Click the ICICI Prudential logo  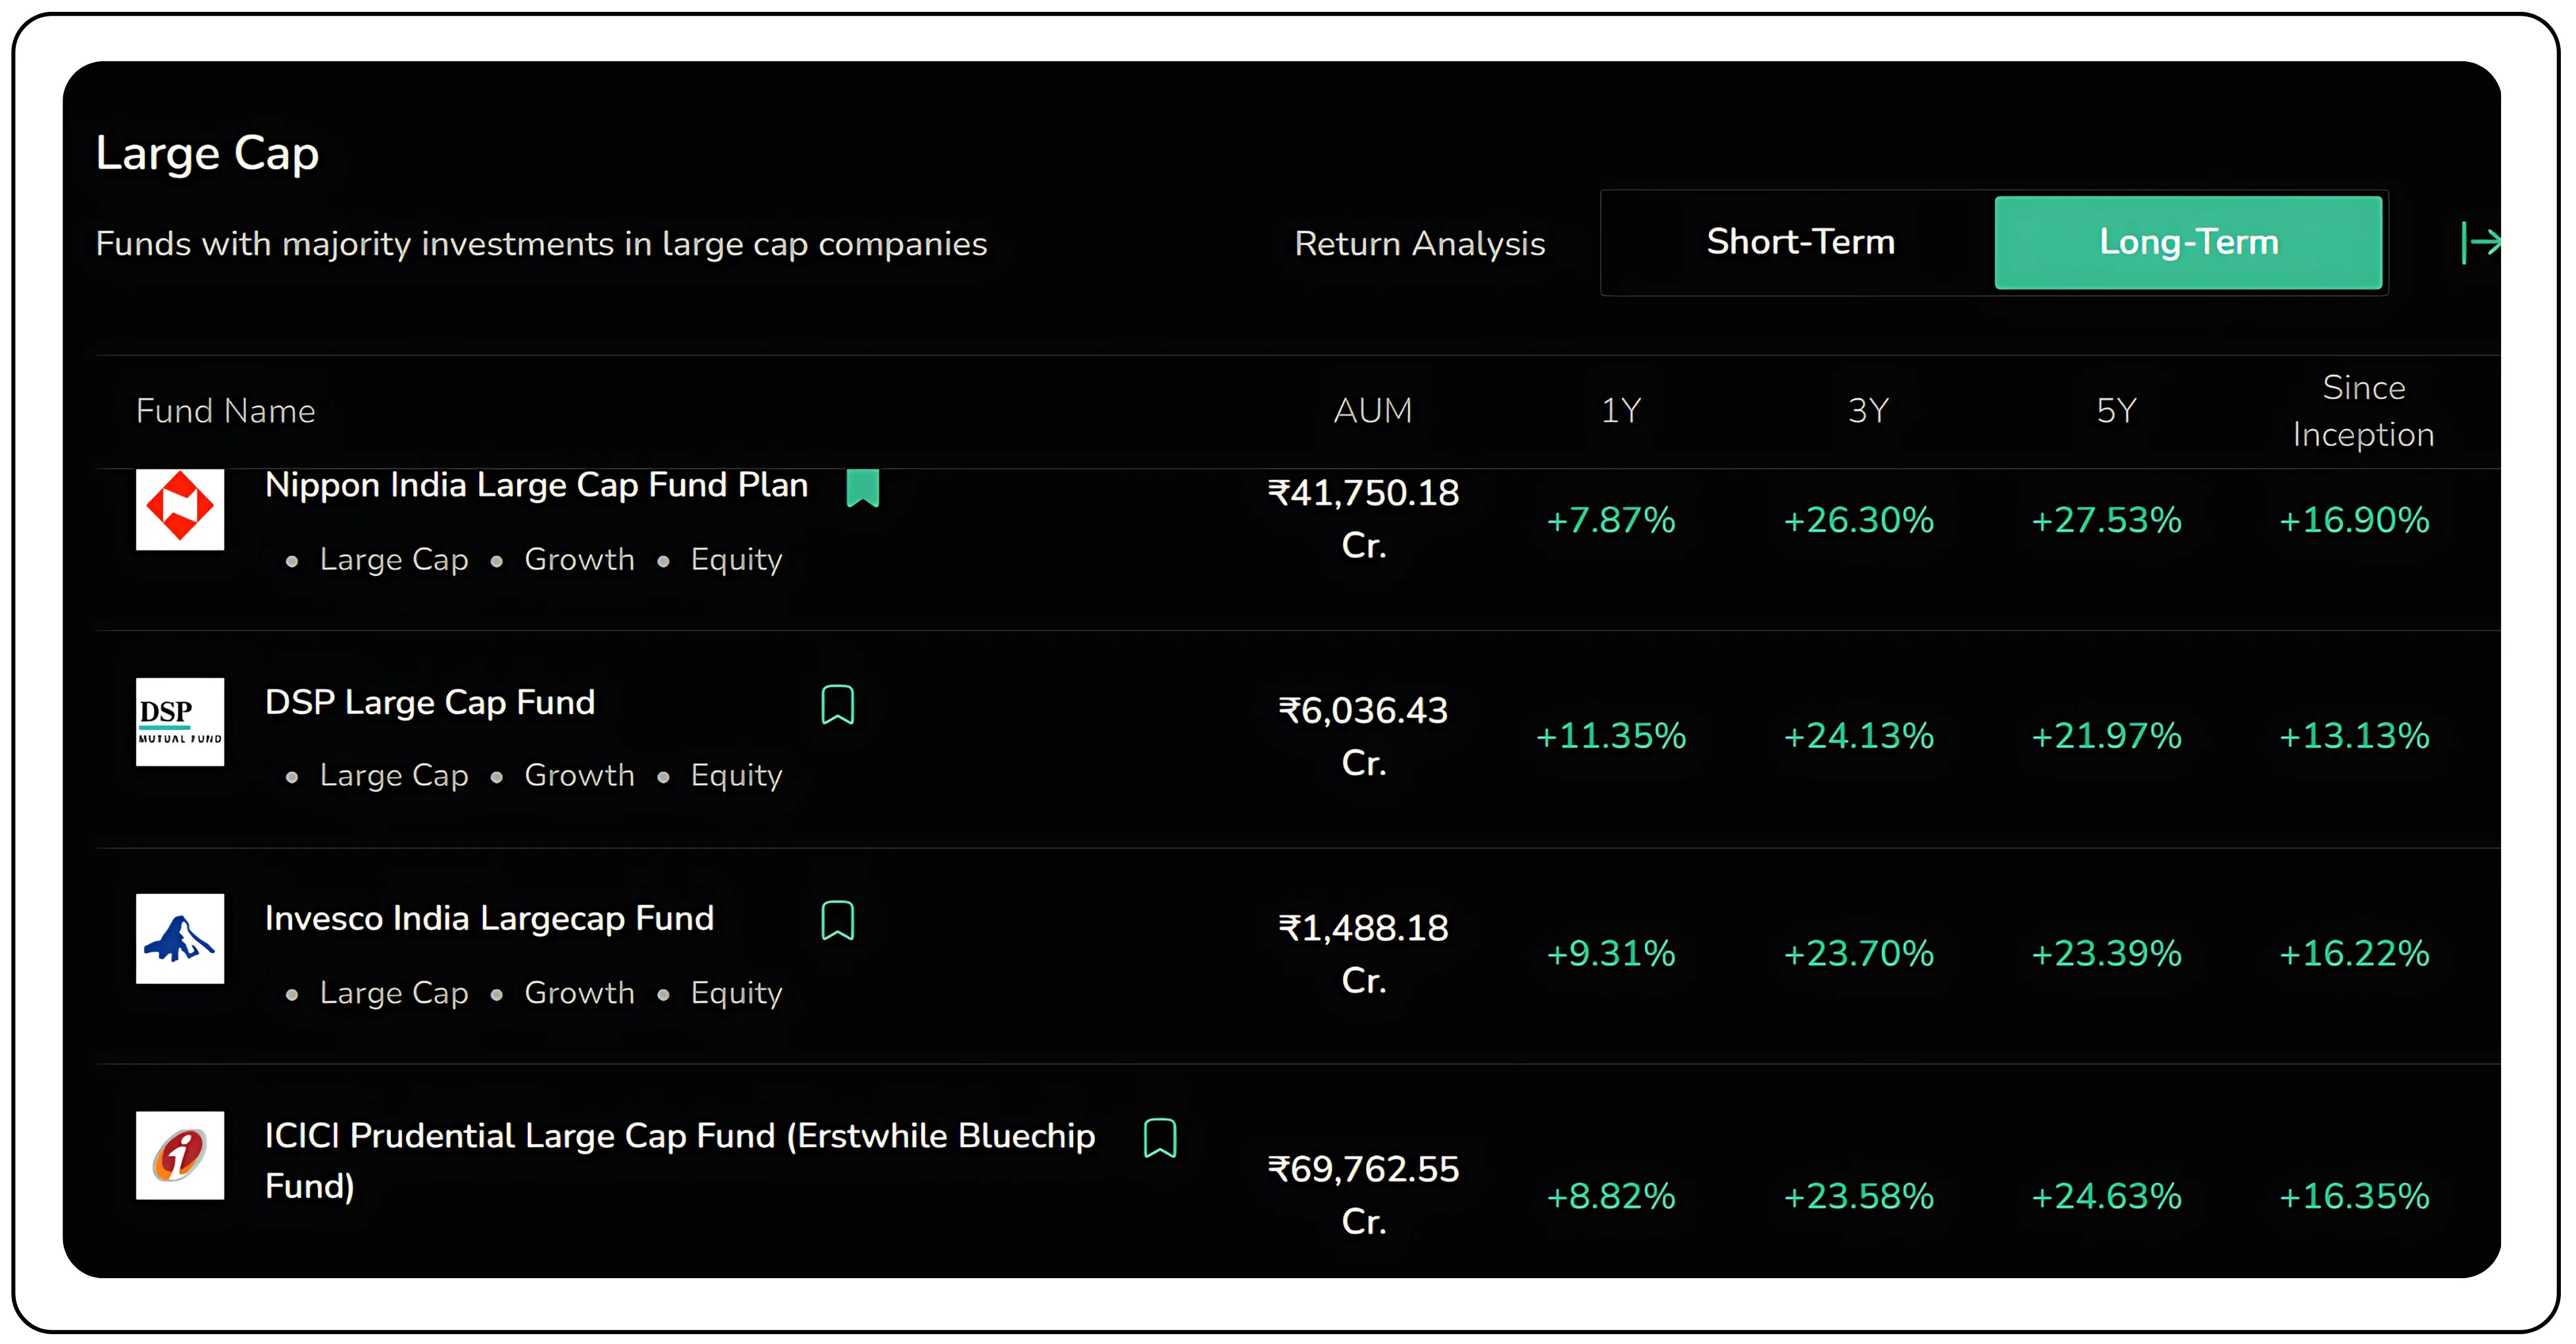(x=180, y=1155)
